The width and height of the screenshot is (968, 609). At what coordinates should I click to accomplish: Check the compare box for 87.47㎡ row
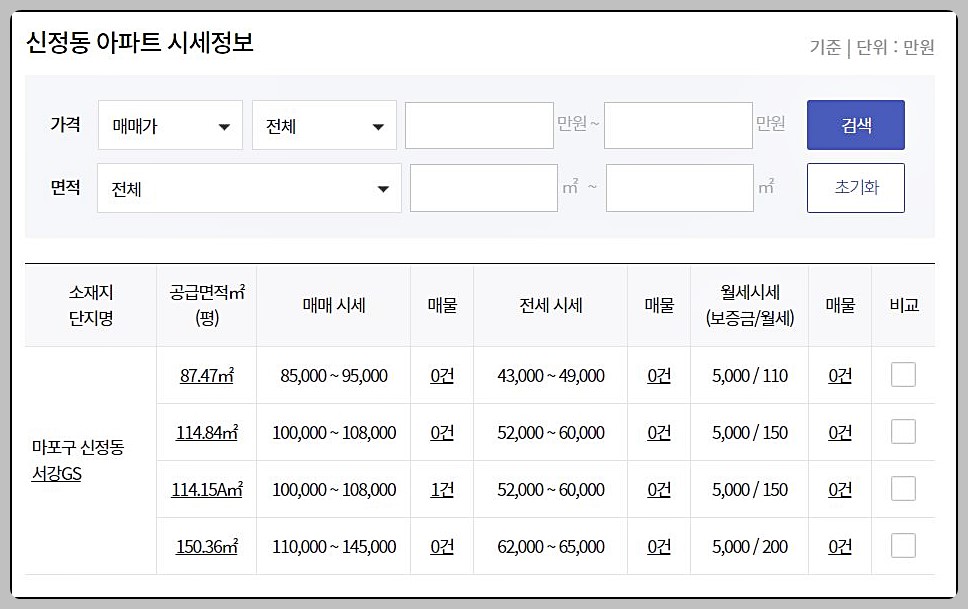[903, 374]
